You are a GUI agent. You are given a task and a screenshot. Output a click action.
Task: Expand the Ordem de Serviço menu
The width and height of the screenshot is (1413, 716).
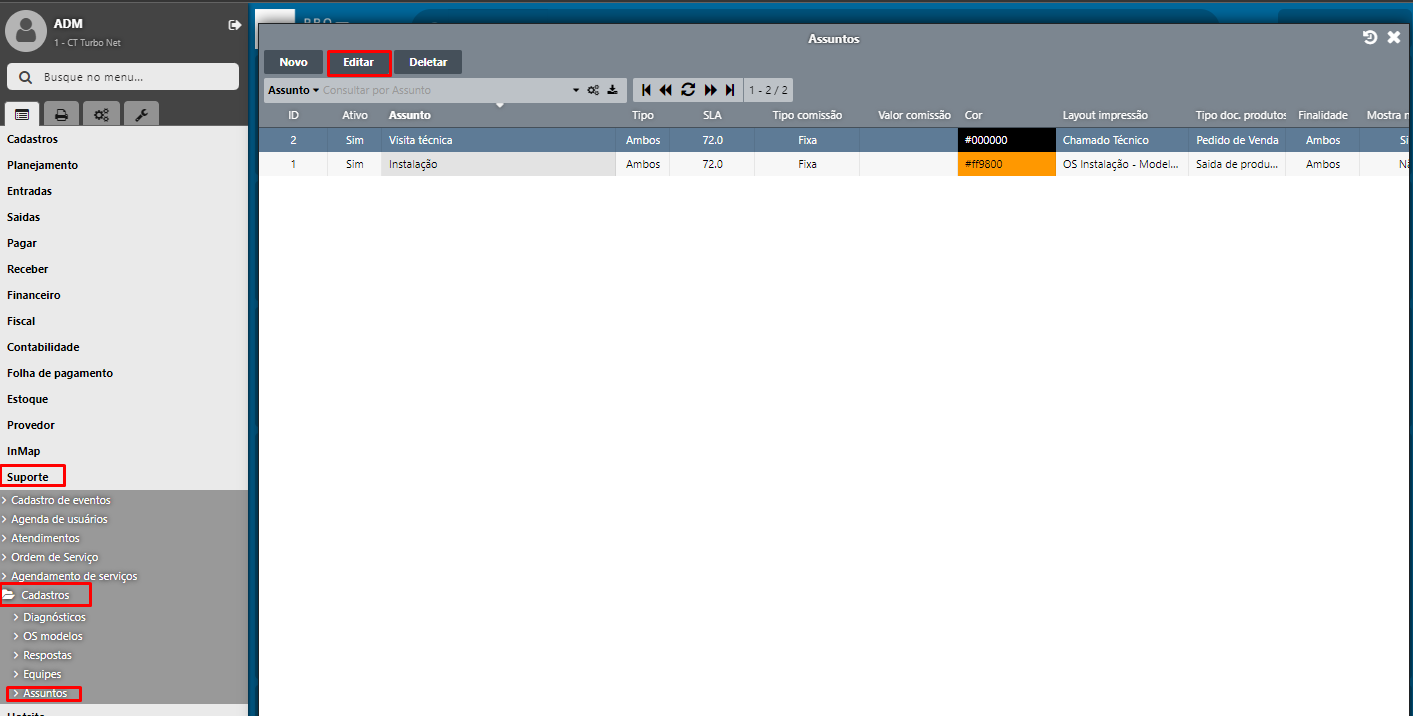54,557
